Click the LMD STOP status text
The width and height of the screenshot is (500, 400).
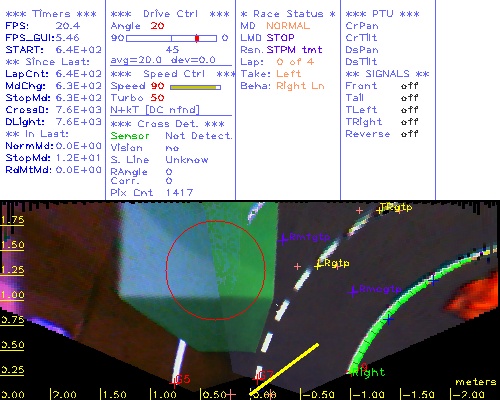coord(267,38)
